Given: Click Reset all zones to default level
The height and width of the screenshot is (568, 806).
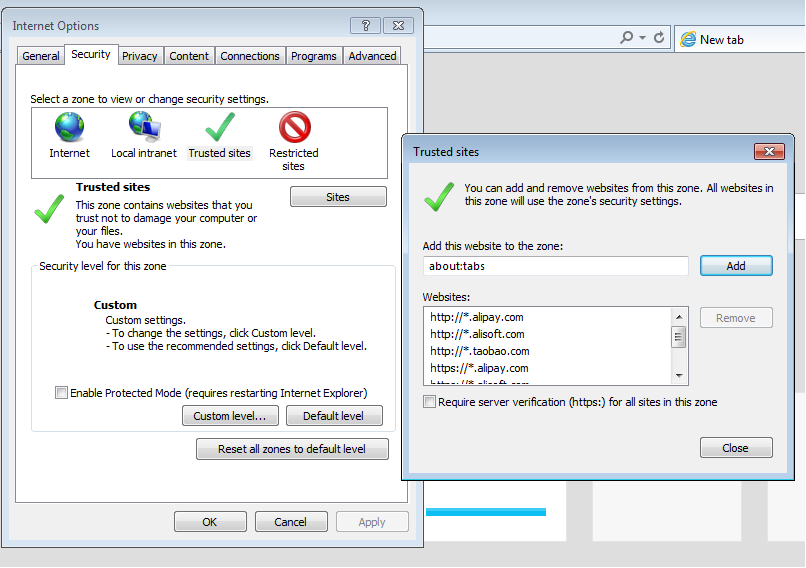Looking at the screenshot, I should pos(292,449).
